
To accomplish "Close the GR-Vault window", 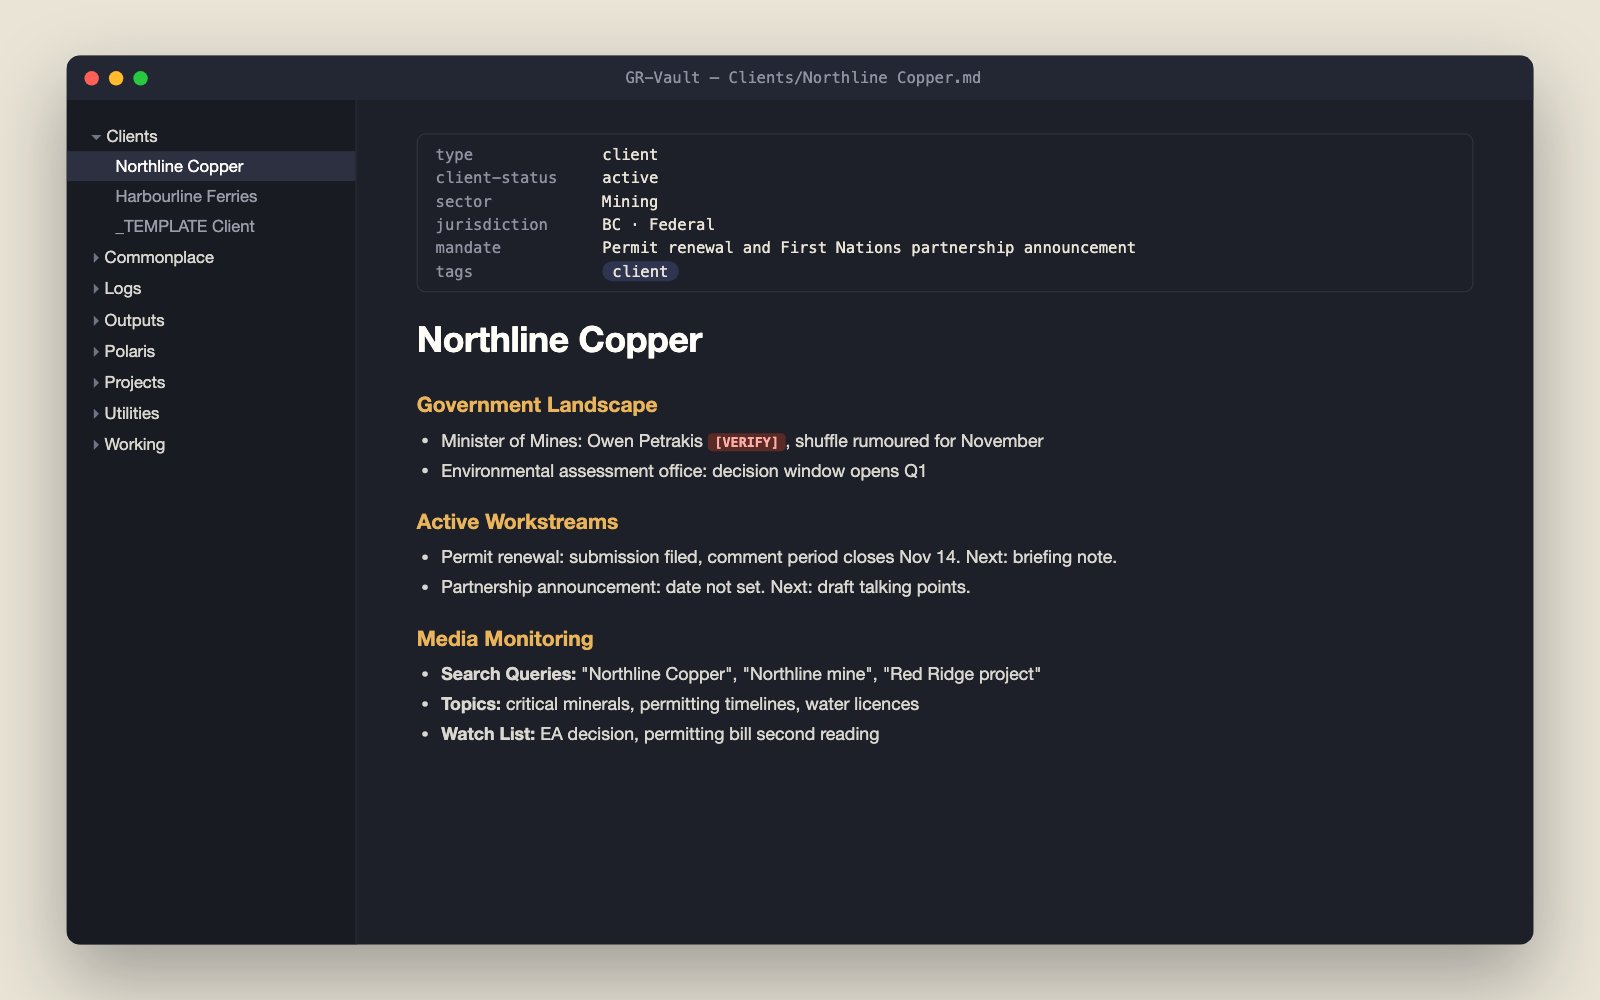I will [92, 78].
